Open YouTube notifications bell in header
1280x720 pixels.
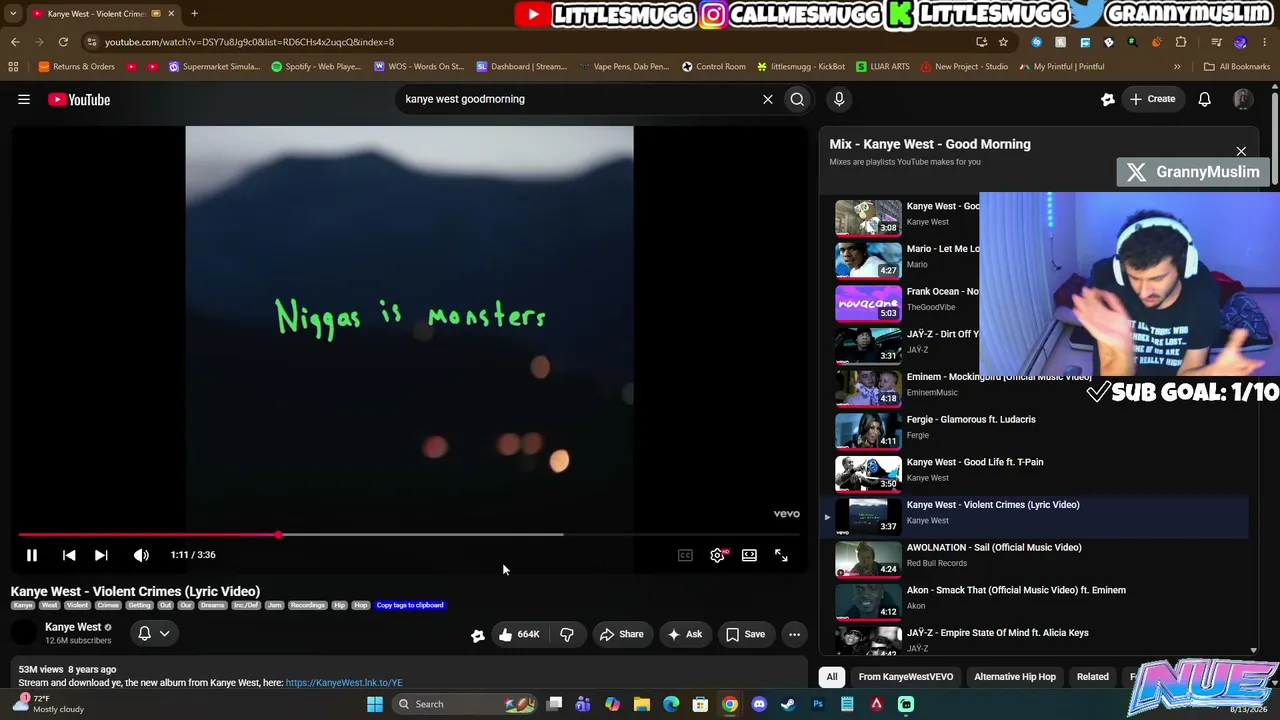[1205, 99]
